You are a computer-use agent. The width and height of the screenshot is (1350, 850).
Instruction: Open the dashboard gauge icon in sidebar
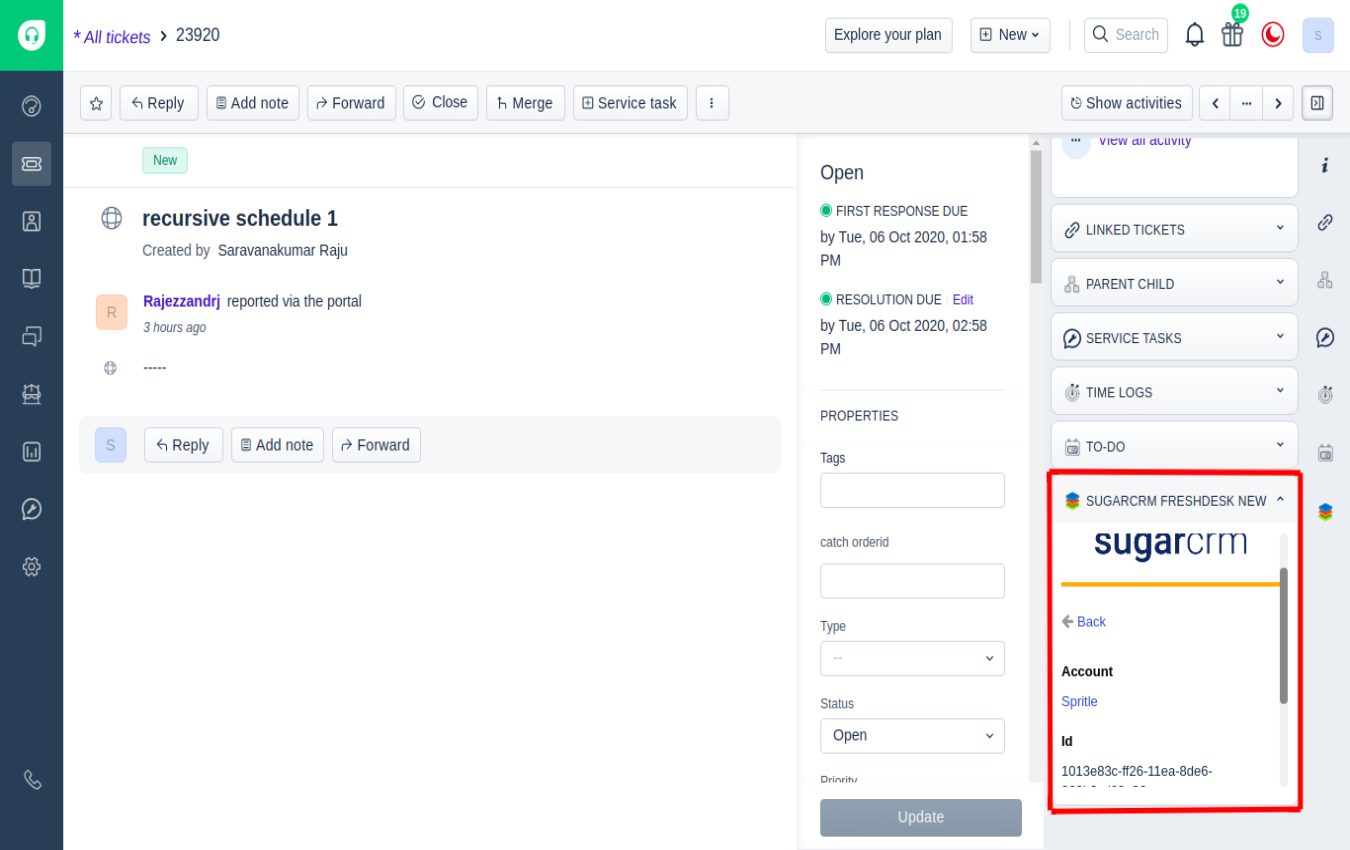point(31,106)
